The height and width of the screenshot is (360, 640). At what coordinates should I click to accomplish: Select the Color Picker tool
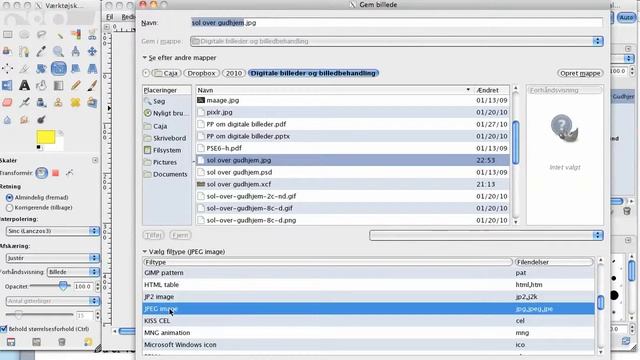[x=41, y=51]
